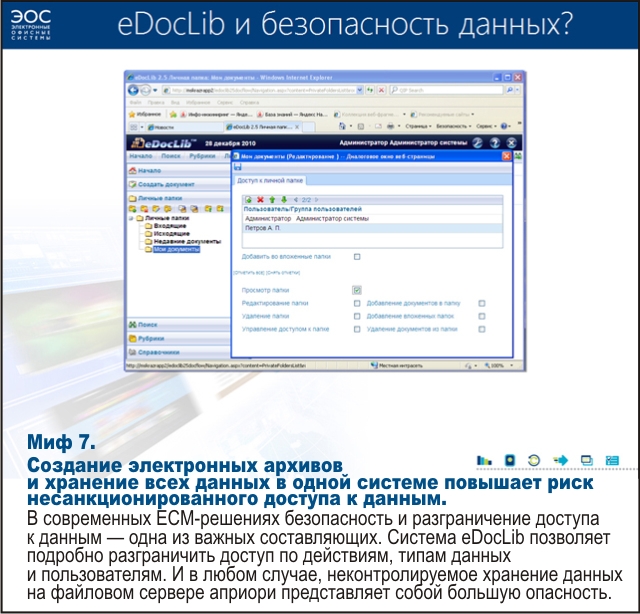Open the Справочники section in sidebar
Screen dimensions: 640x614
178,352
